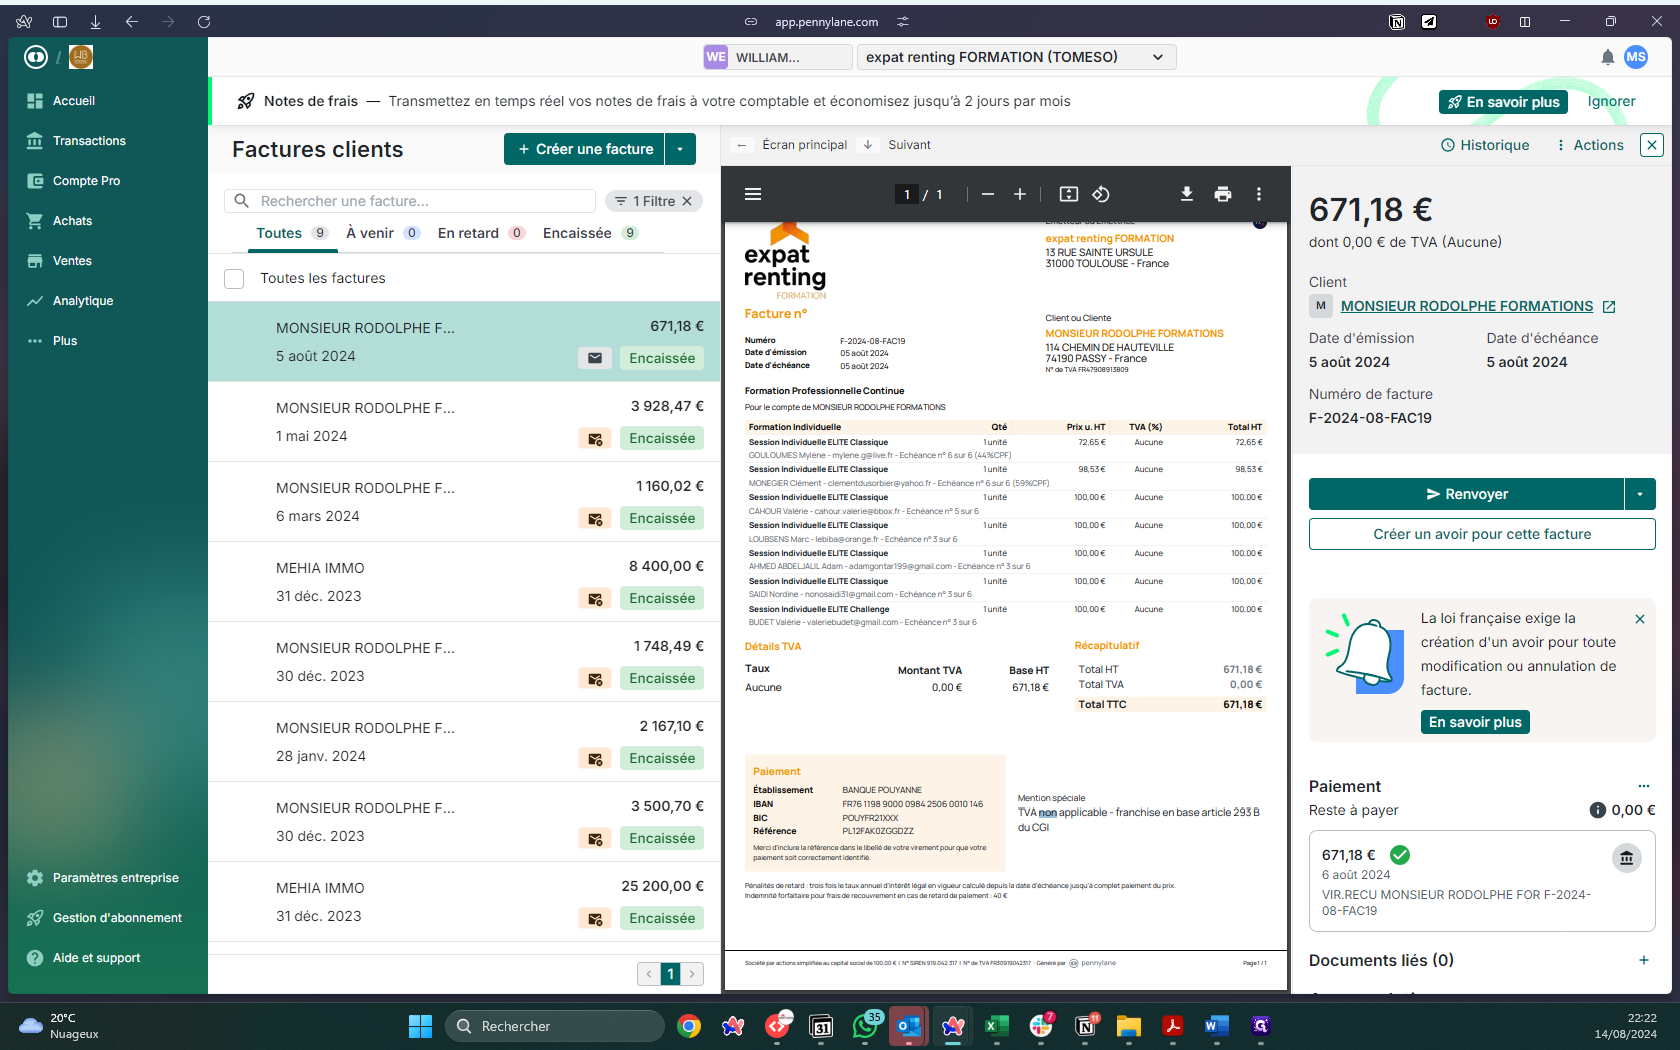Switch to the En retard tab

point(481,233)
